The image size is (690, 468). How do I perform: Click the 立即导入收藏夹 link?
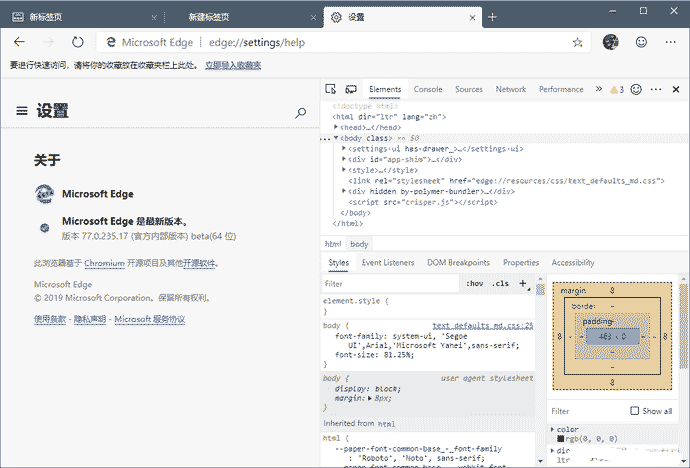(x=233, y=65)
